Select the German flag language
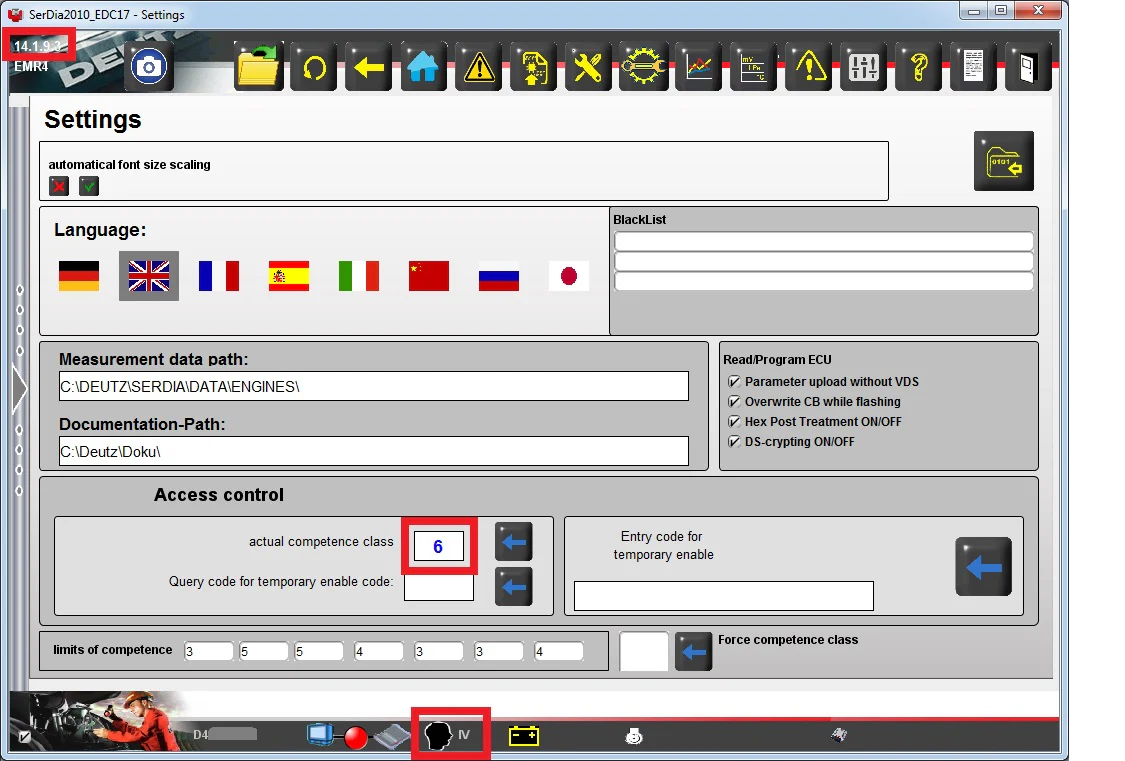 [79, 276]
